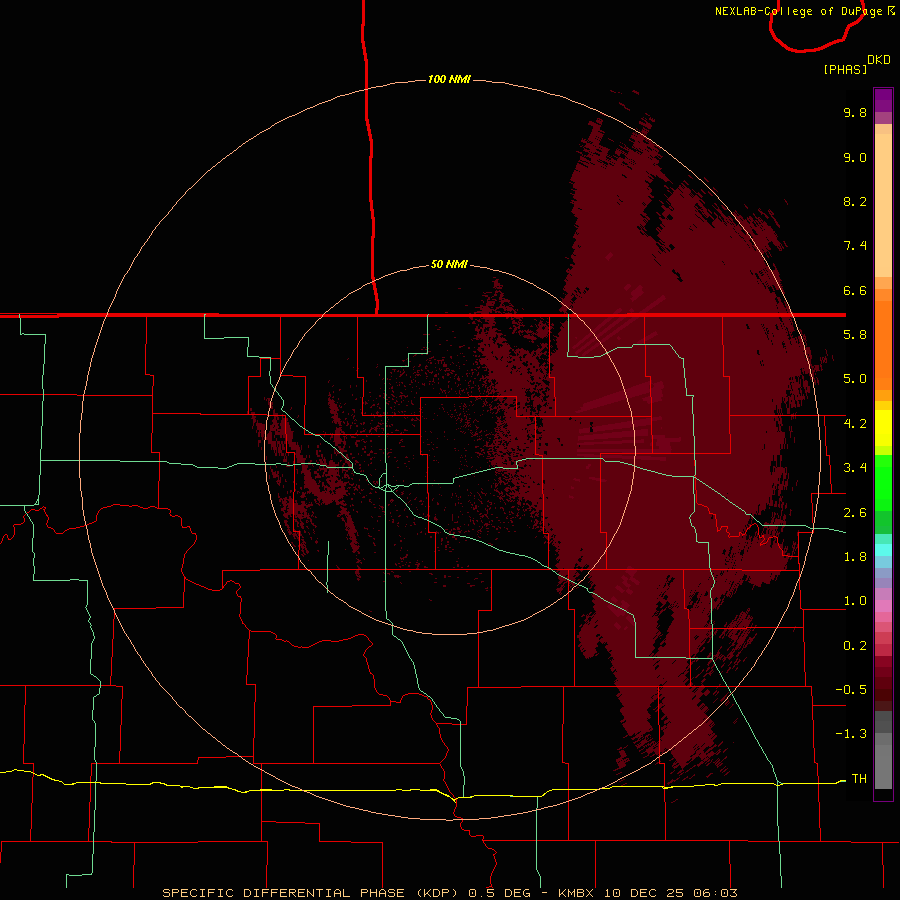Click the 1.0 value on the color scale
900x900 pixels.
coord(855,601)
